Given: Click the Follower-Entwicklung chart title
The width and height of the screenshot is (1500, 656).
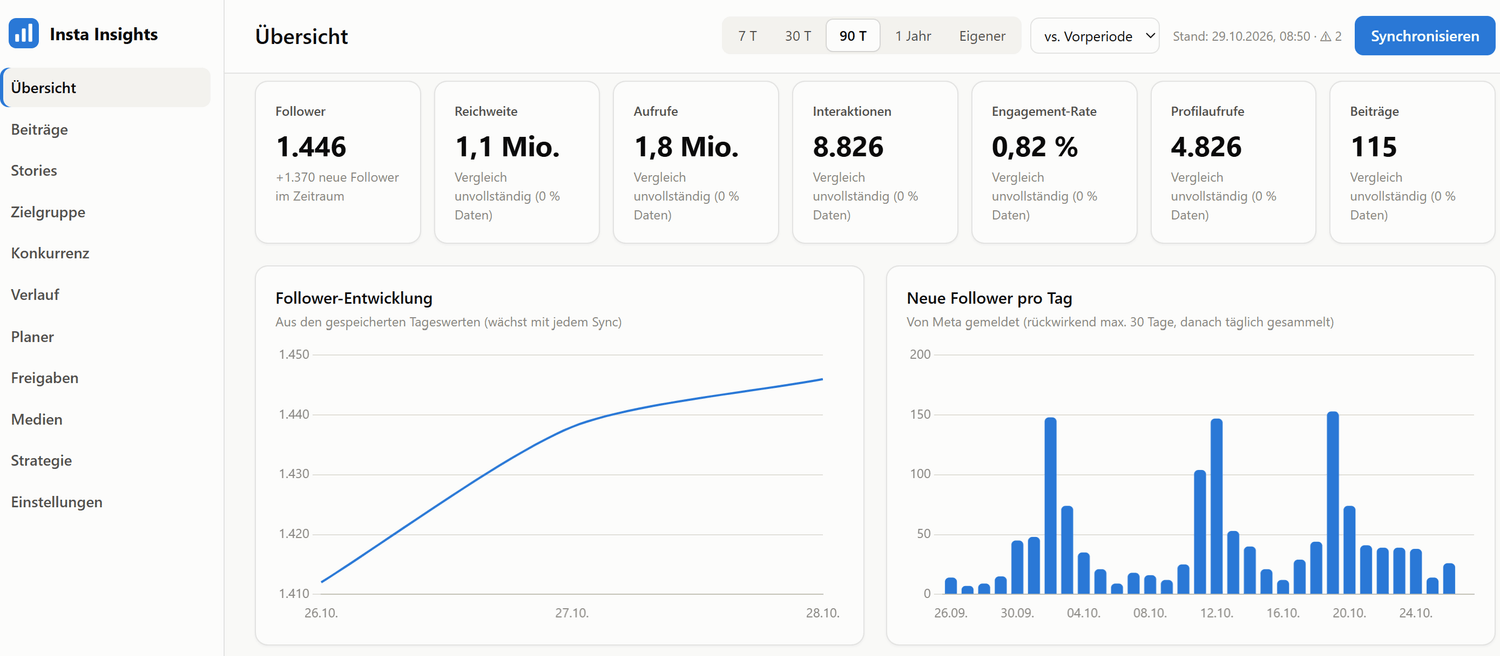Looking at the screenshot, I should pyautogui.click(x=354, y=298).
